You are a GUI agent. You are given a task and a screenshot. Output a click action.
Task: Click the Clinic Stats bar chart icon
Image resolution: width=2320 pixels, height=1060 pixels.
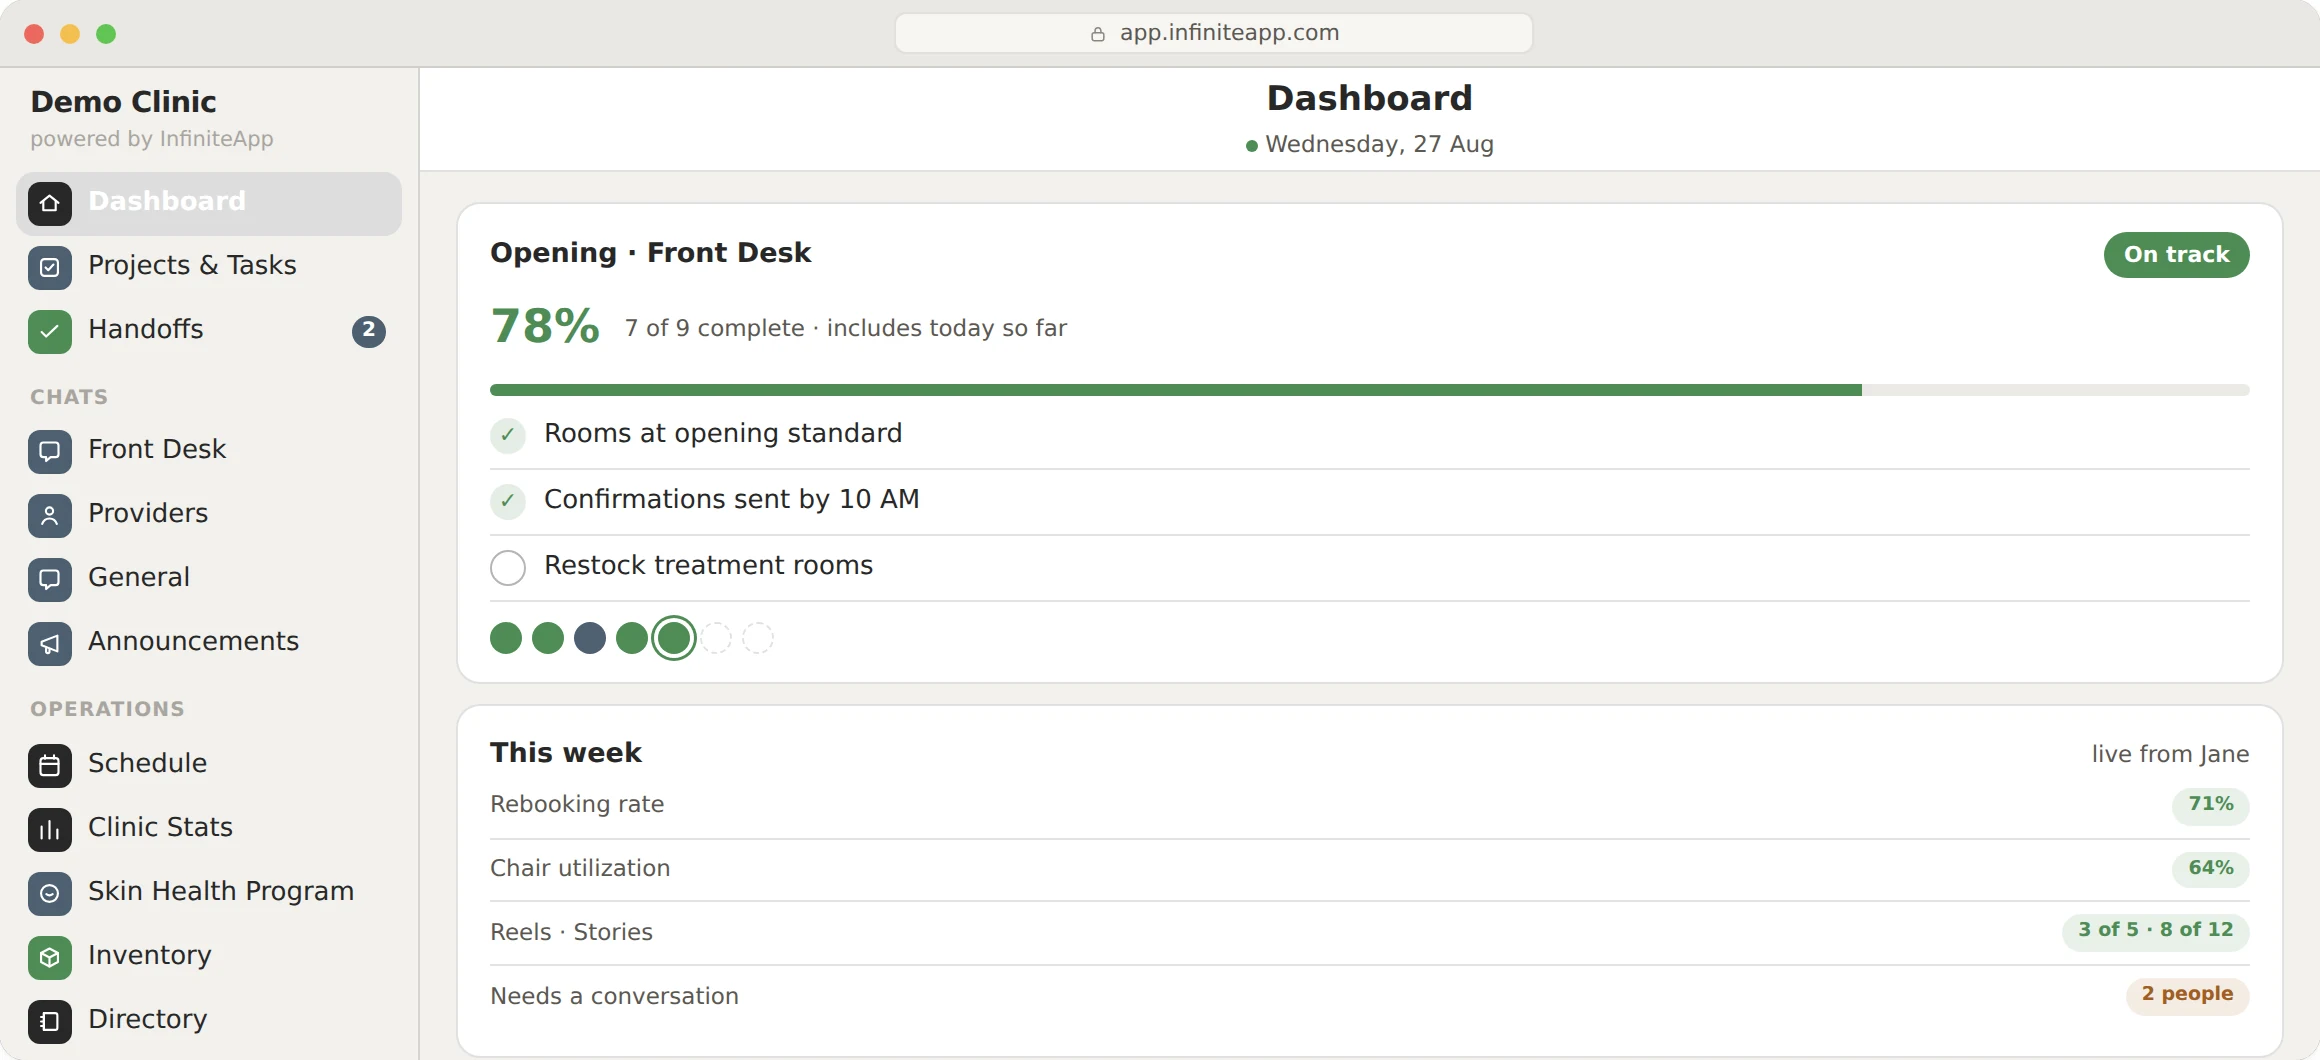tap(50, 830)
